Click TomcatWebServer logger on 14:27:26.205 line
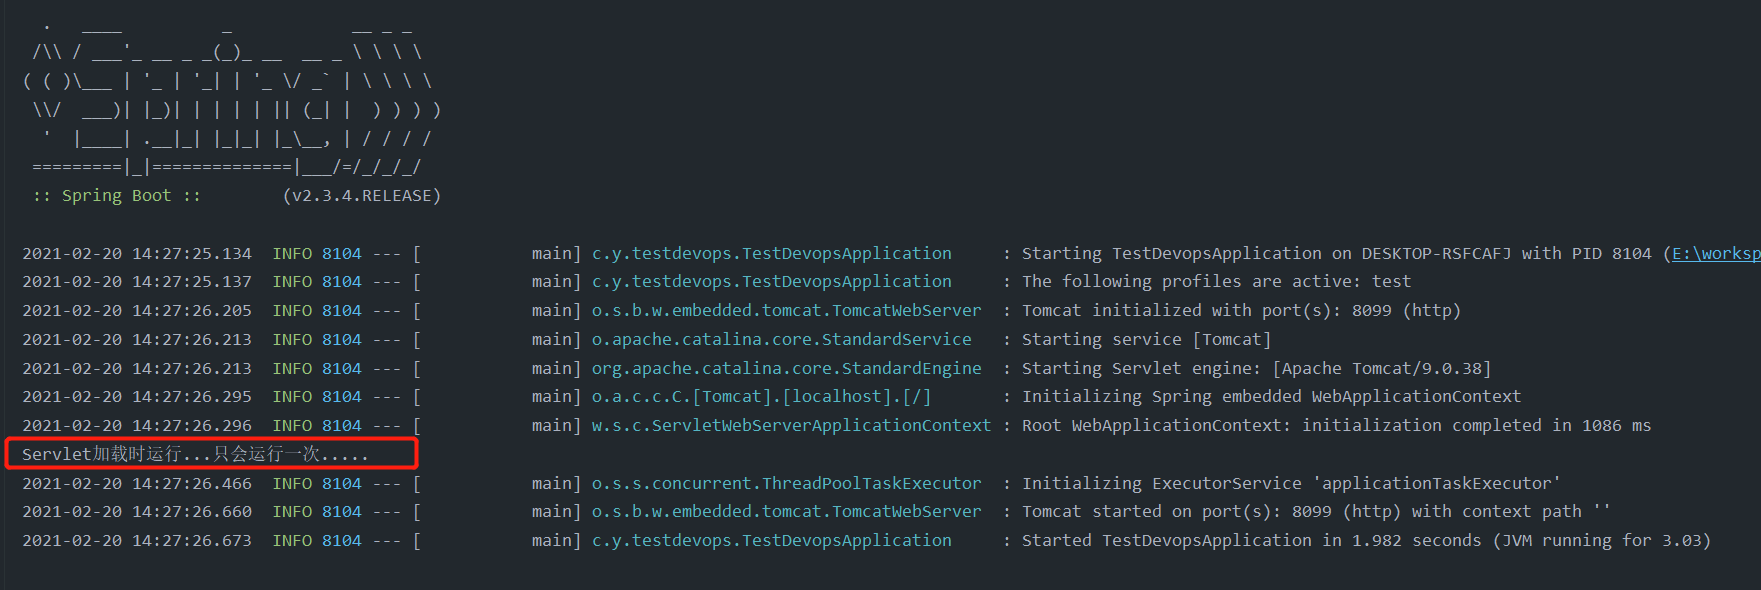This screenshot has width=1761, height=590. coord(787,311)
